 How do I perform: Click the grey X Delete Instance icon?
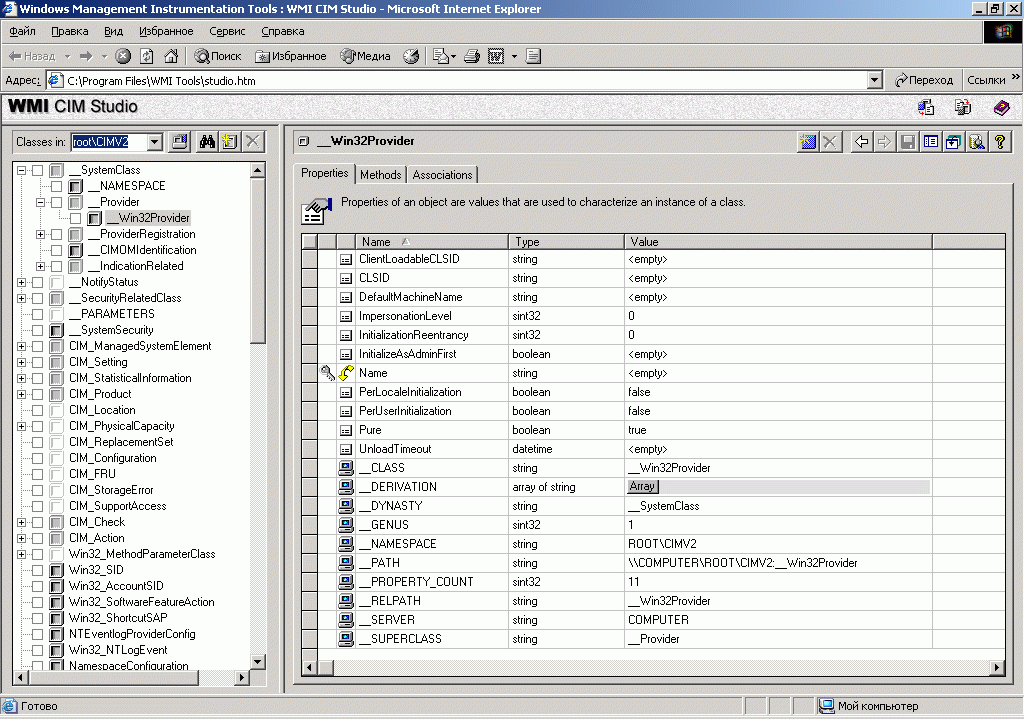830,142
